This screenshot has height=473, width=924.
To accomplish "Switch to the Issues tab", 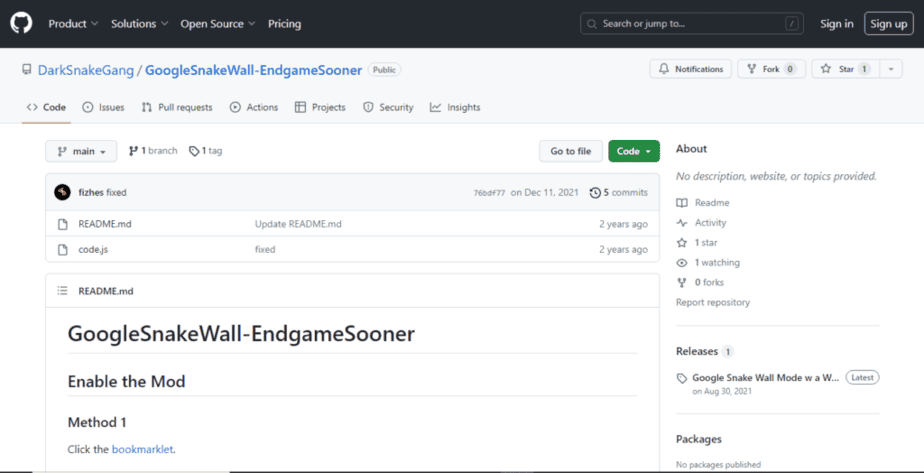I will point(103,107).
